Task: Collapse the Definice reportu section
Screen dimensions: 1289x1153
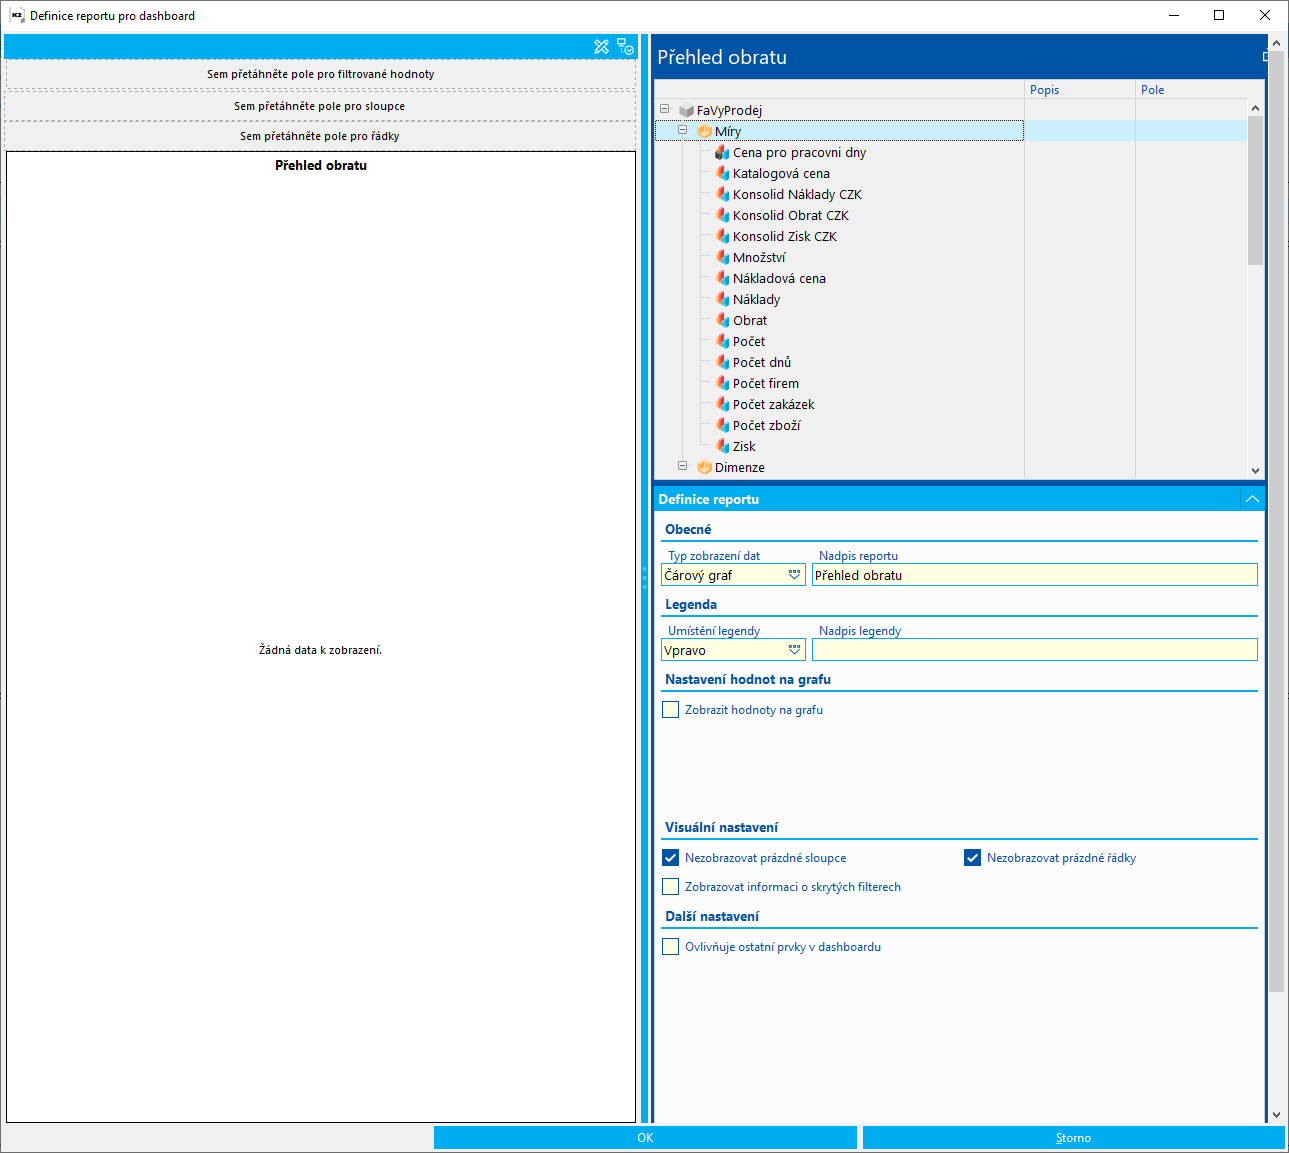Action: click(x=1252, y=499)
